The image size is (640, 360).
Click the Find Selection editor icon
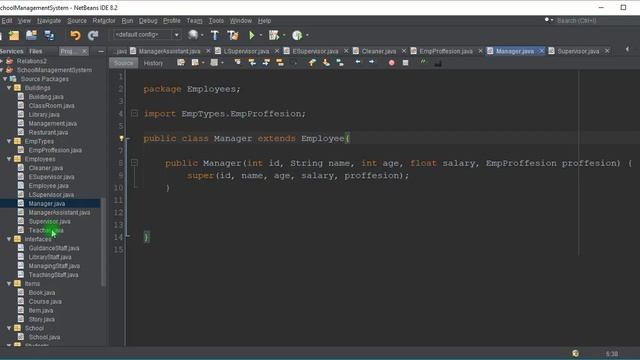tap(238, 62)
